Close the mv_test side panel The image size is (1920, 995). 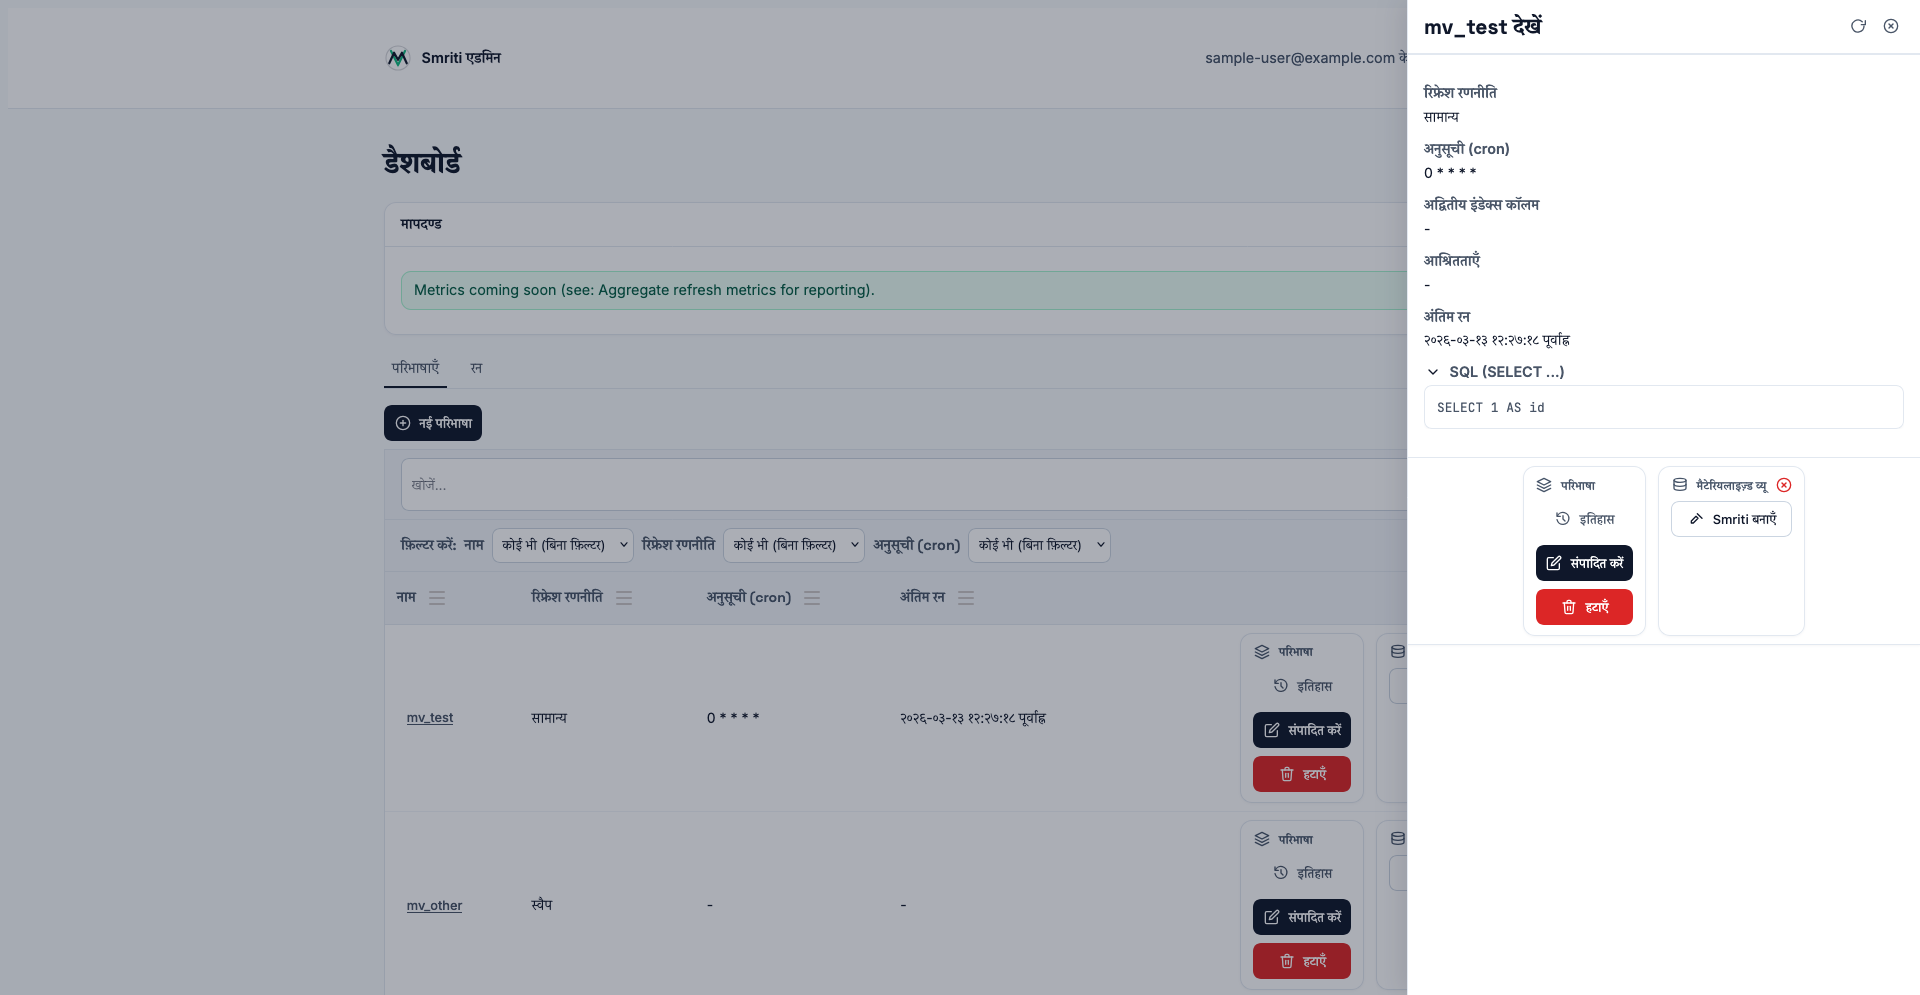pyautogui.click(x=1891, y=26)
